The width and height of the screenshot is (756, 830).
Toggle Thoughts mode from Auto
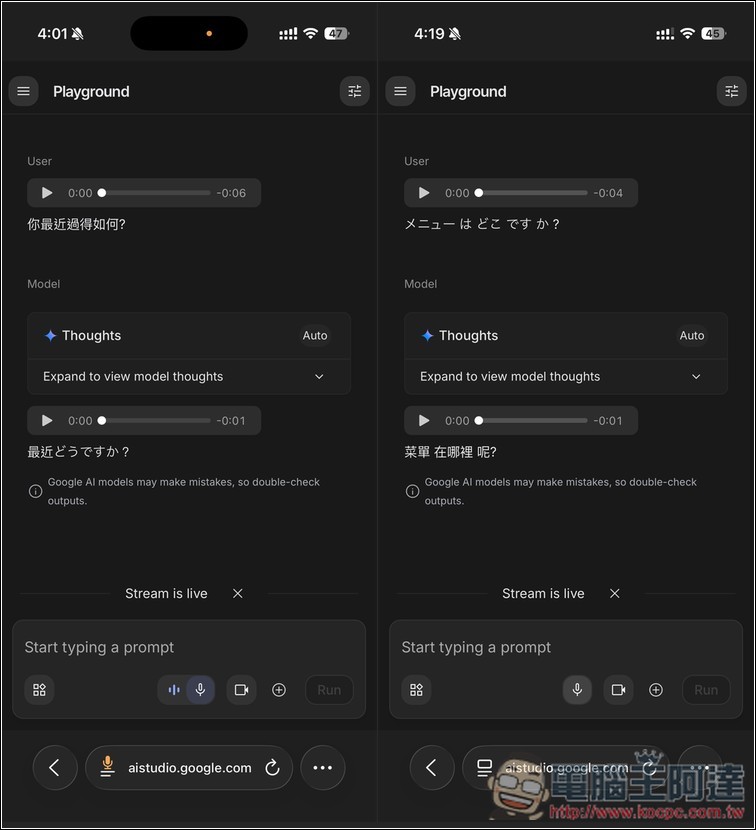click(315, 335)
